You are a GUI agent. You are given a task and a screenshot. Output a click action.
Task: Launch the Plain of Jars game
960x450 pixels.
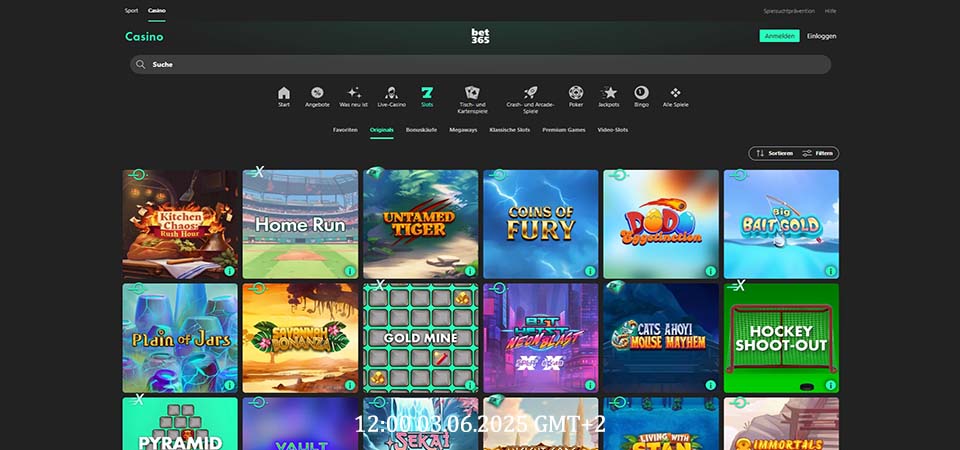[180, 338]
